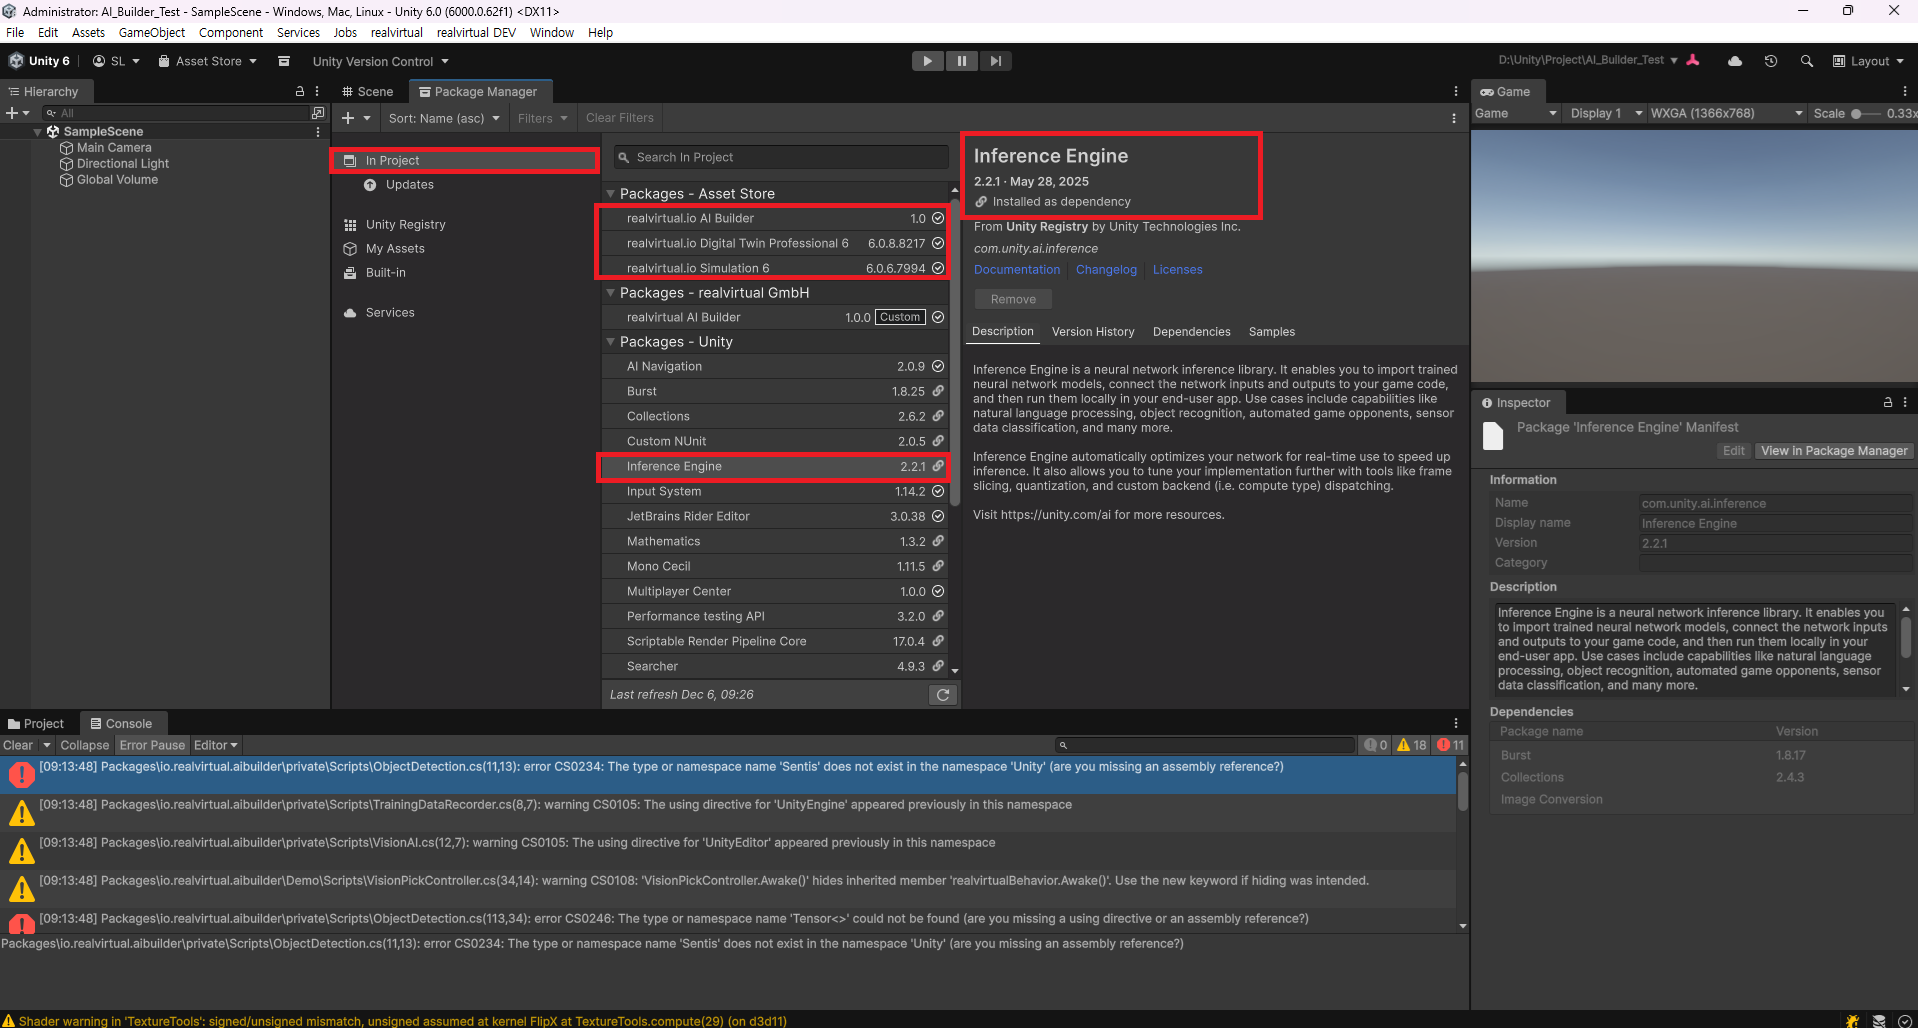This screenshot has width=1918, height=1028.
Task: Open the cloud services icon
Action: pyautogui.click(x=1735, y=61)
